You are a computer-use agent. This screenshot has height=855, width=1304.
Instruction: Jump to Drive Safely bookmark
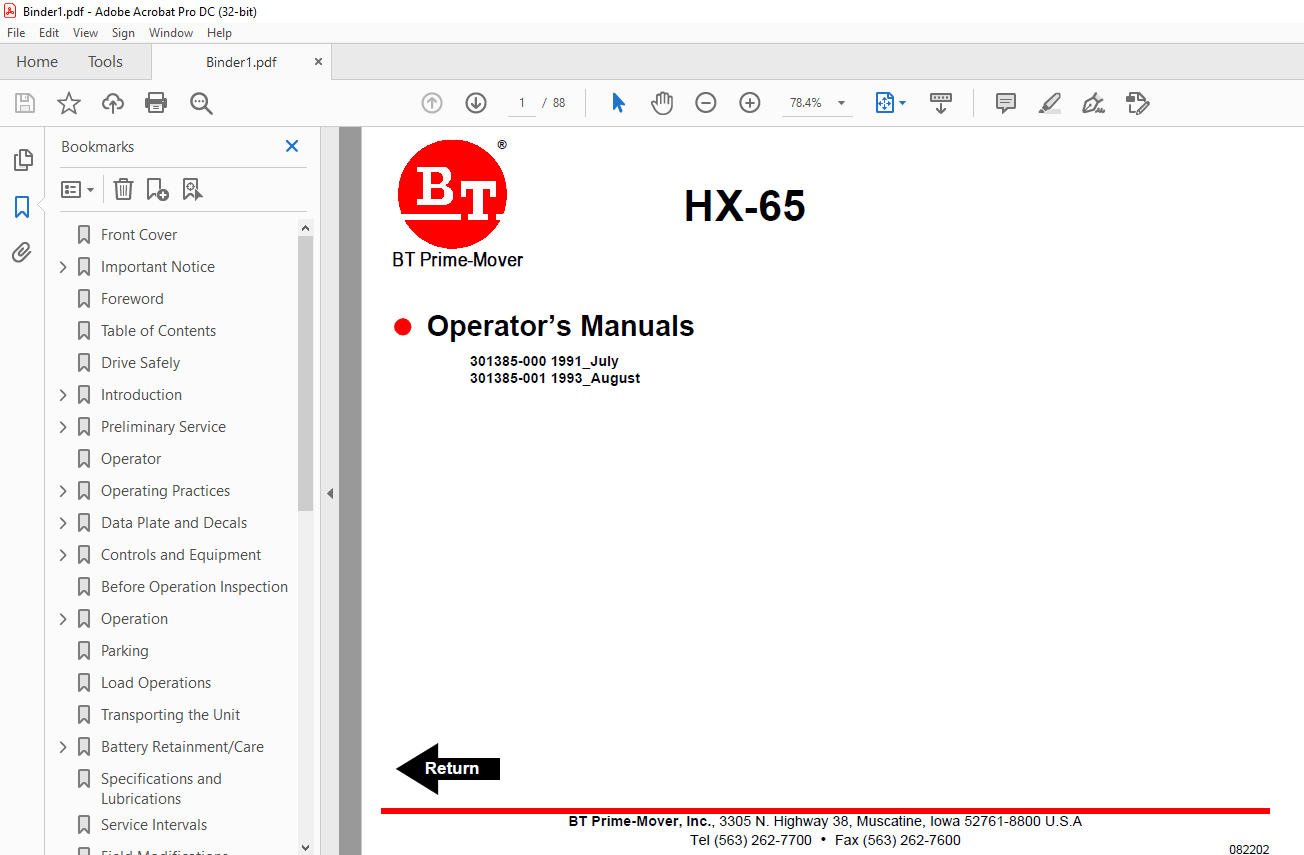[140, 363]
